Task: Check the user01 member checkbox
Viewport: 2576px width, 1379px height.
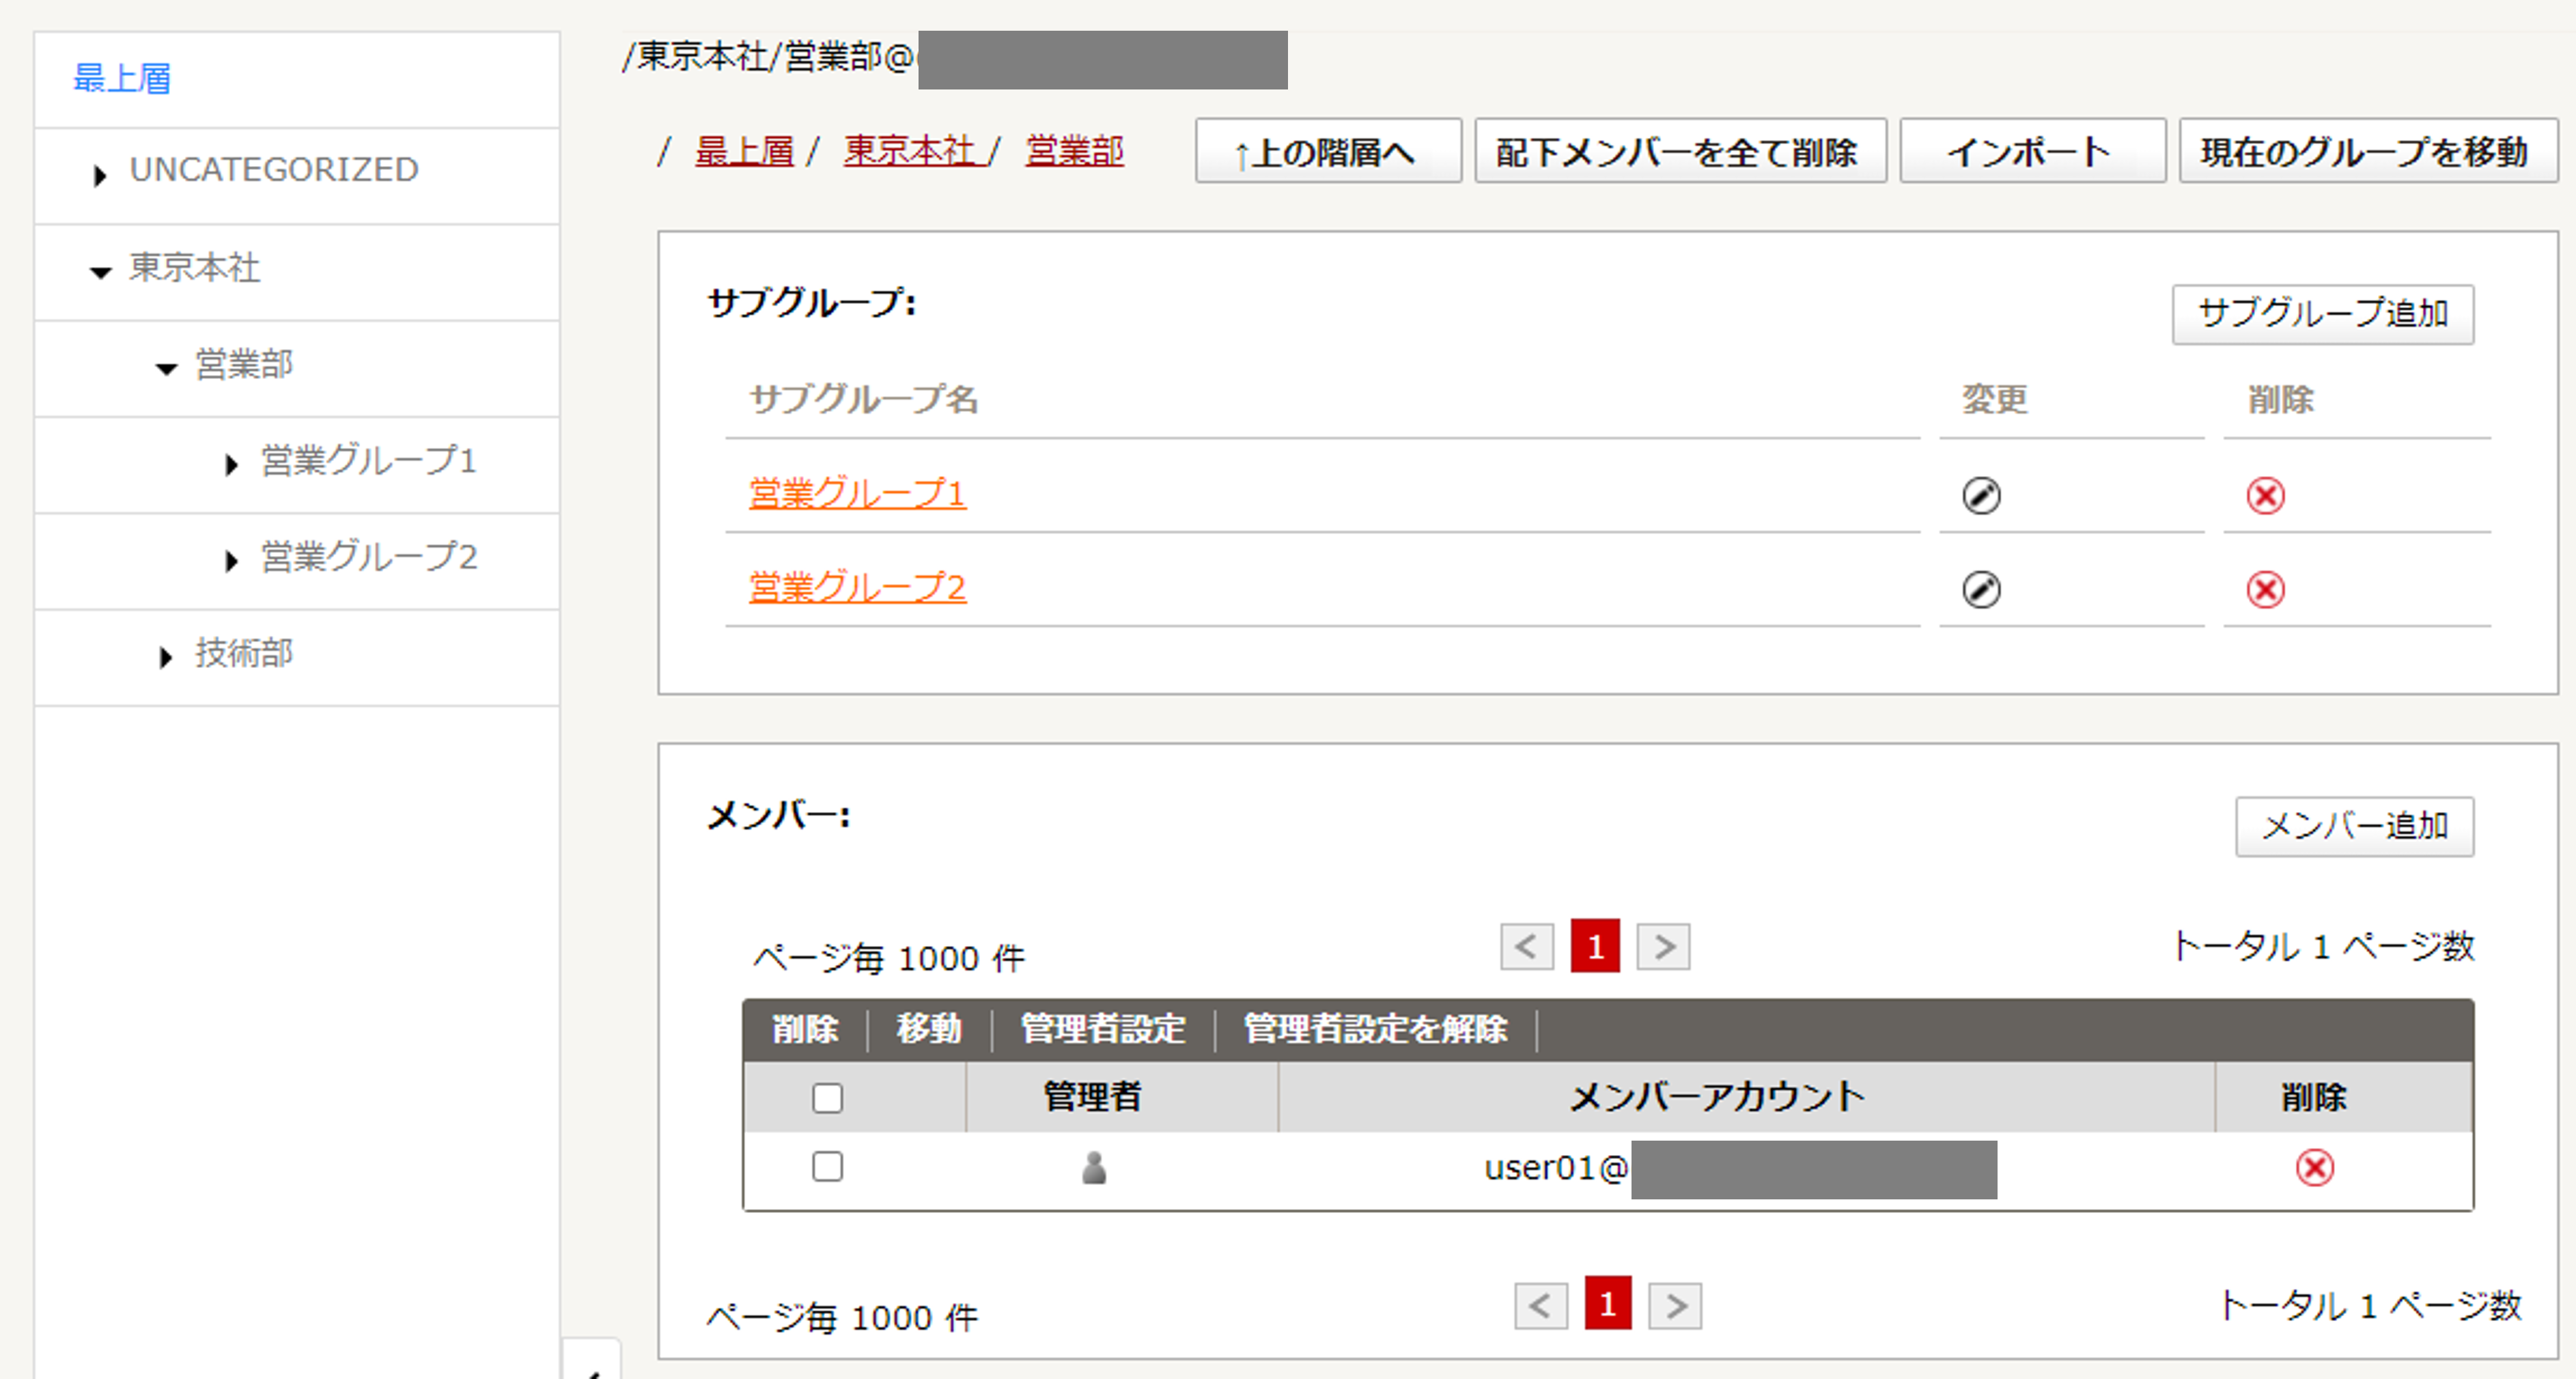Action: click(x=827, y=1166)
